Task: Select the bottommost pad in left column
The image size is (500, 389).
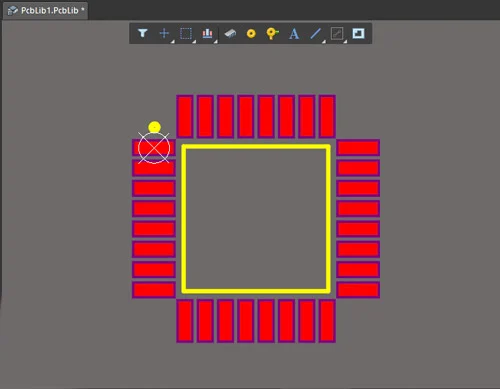Action: [154, 290]
